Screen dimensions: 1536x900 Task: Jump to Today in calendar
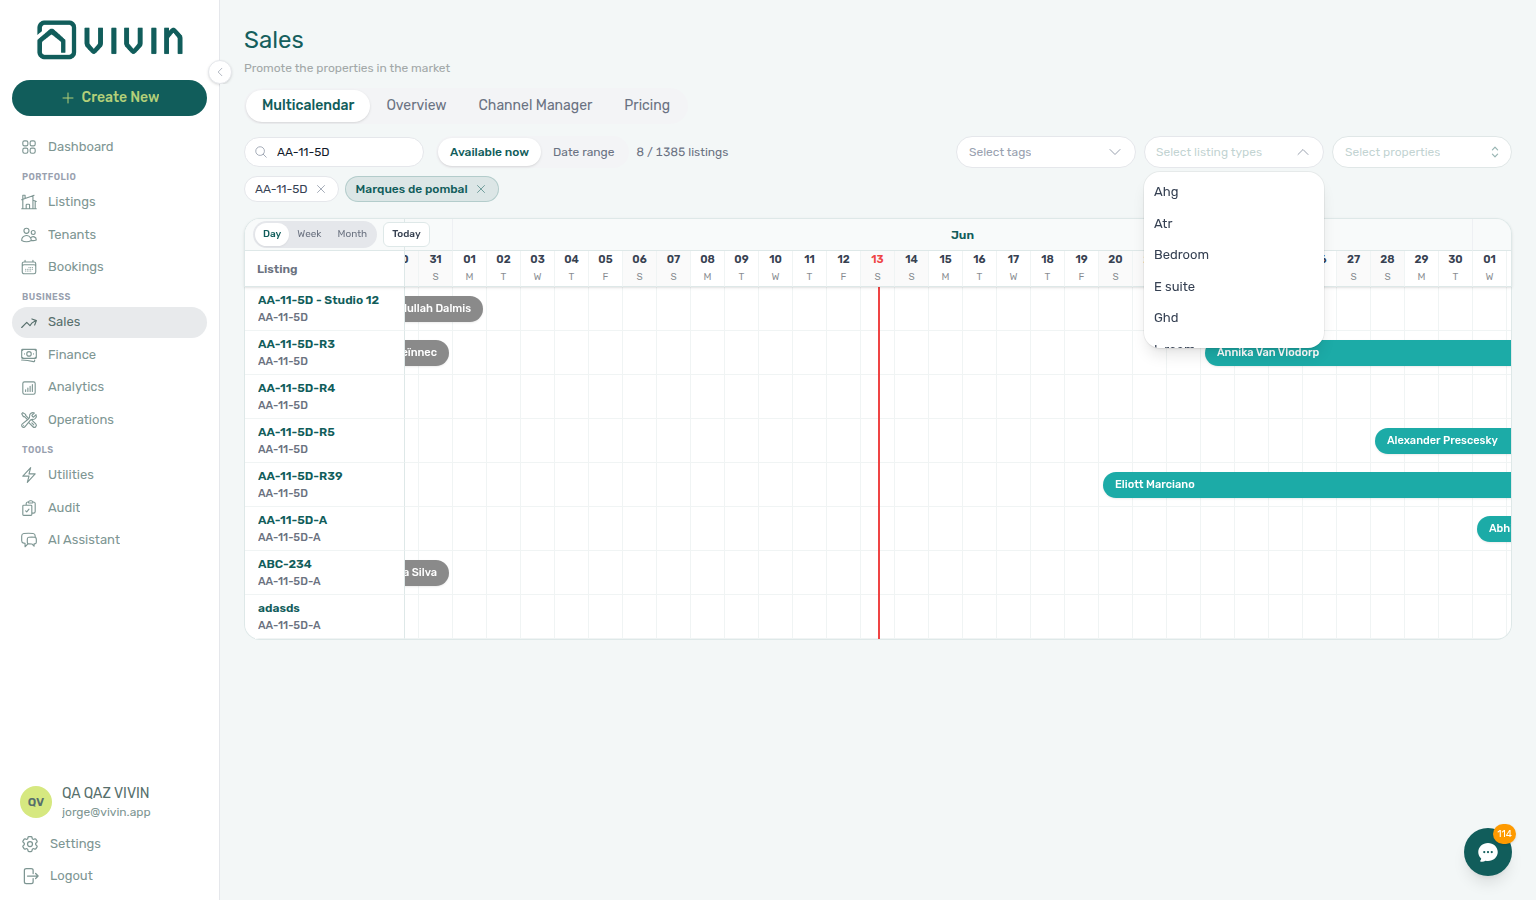coord(406,234)
